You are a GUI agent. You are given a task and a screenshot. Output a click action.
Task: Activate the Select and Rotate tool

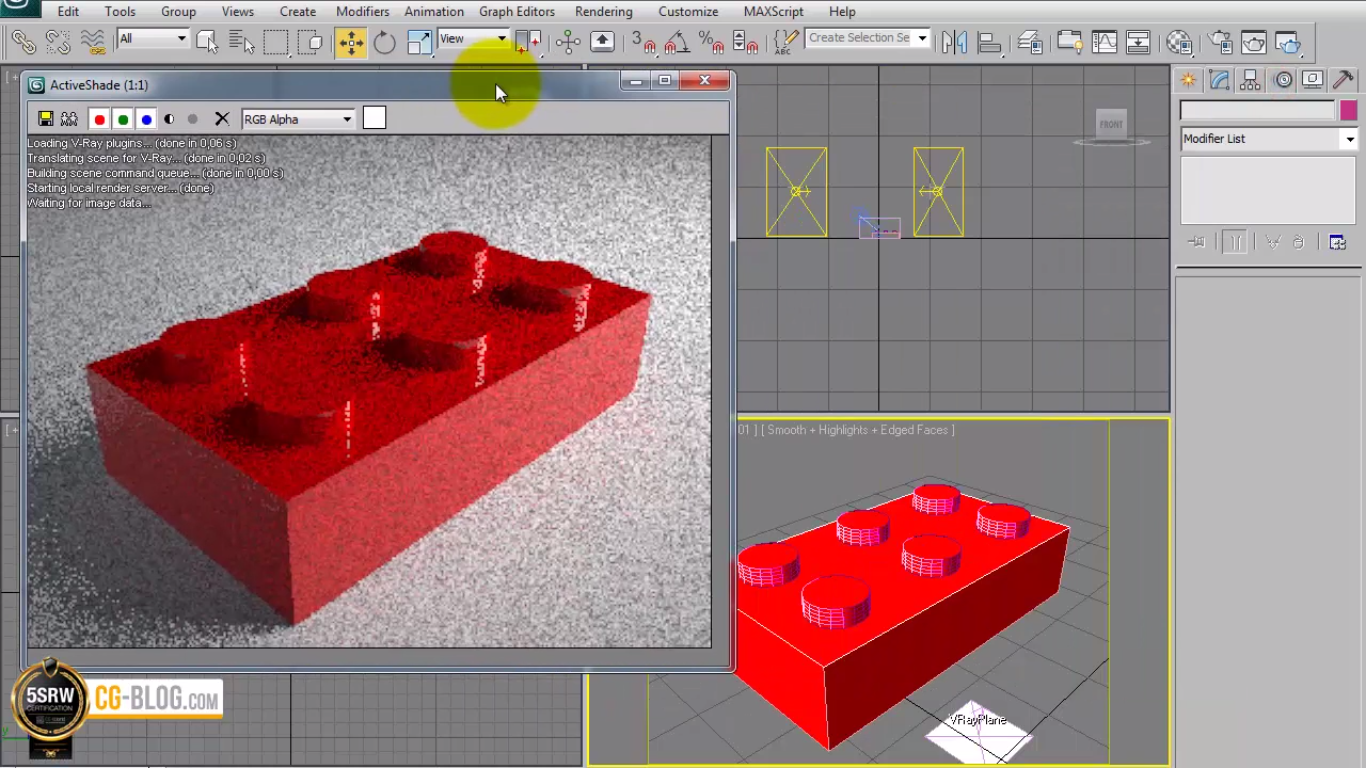click(x=385, y=42)
